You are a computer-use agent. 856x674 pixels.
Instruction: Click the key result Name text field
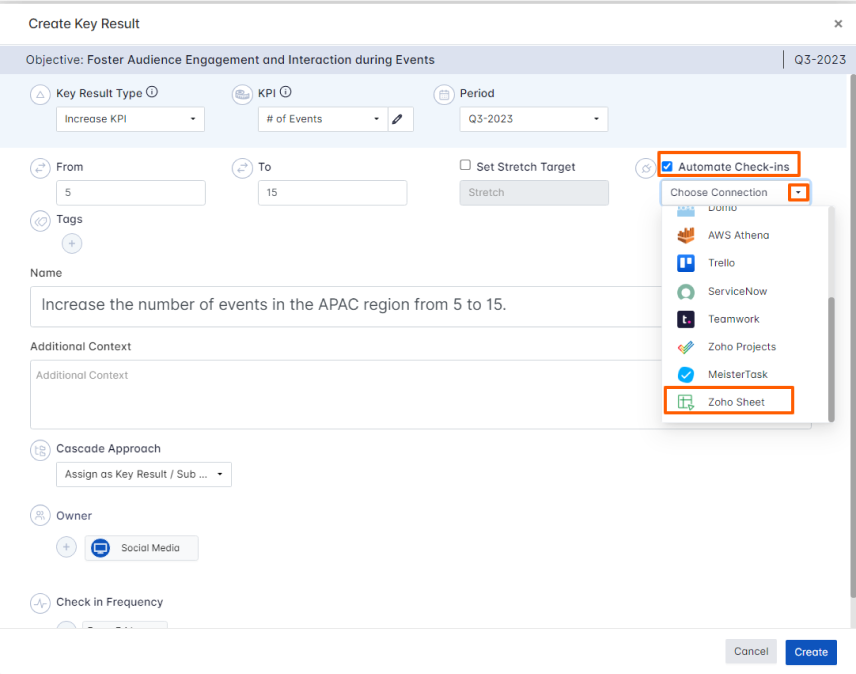point(346,306)
